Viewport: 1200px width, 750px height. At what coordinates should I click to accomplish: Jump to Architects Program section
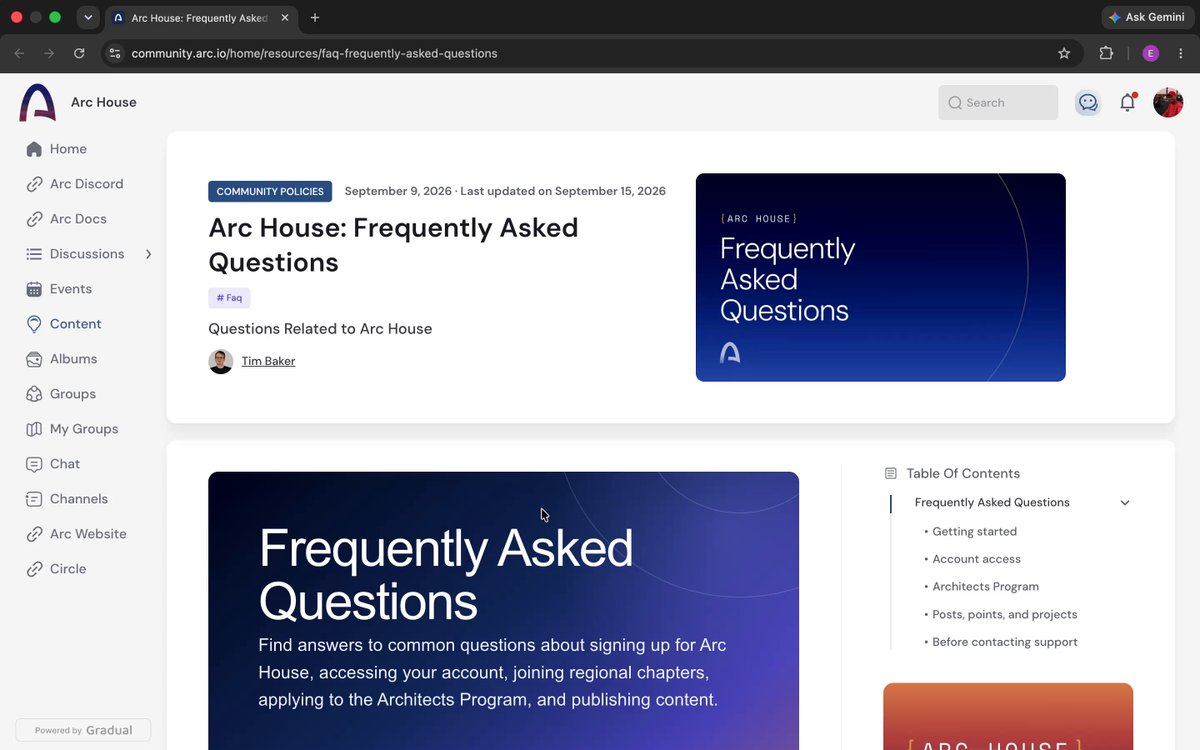tap(985, 587)
